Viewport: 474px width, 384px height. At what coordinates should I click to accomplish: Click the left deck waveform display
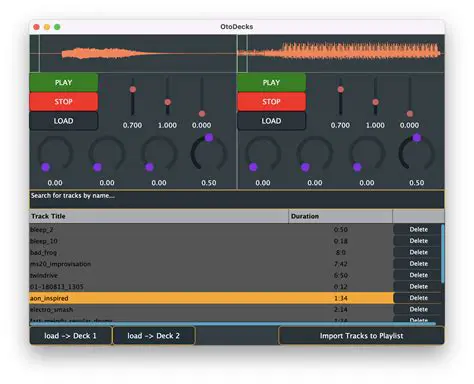pos(133,54)
